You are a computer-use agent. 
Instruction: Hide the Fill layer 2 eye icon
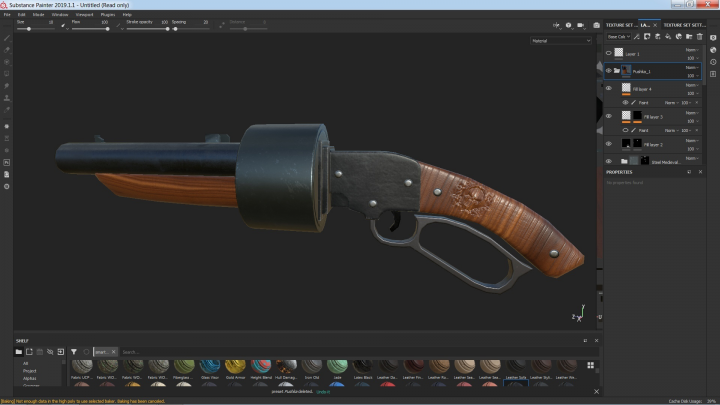(x=608, y=144)
